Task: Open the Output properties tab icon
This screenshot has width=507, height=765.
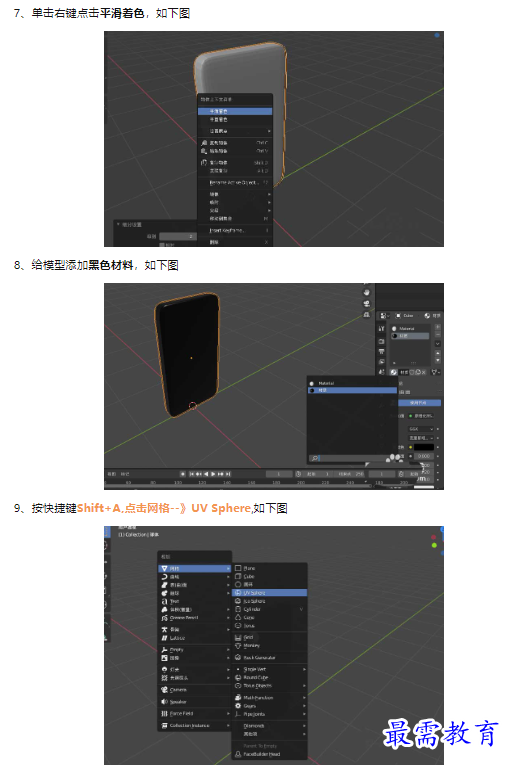Action: coord(382,351)
